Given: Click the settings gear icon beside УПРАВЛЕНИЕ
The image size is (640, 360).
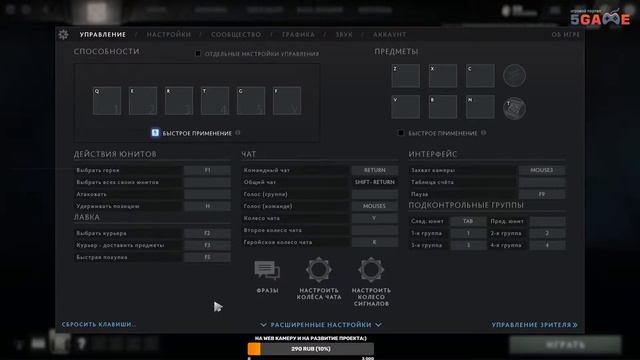Looking at the screenshot, I should pyautogui.click(x=63, y=35).
